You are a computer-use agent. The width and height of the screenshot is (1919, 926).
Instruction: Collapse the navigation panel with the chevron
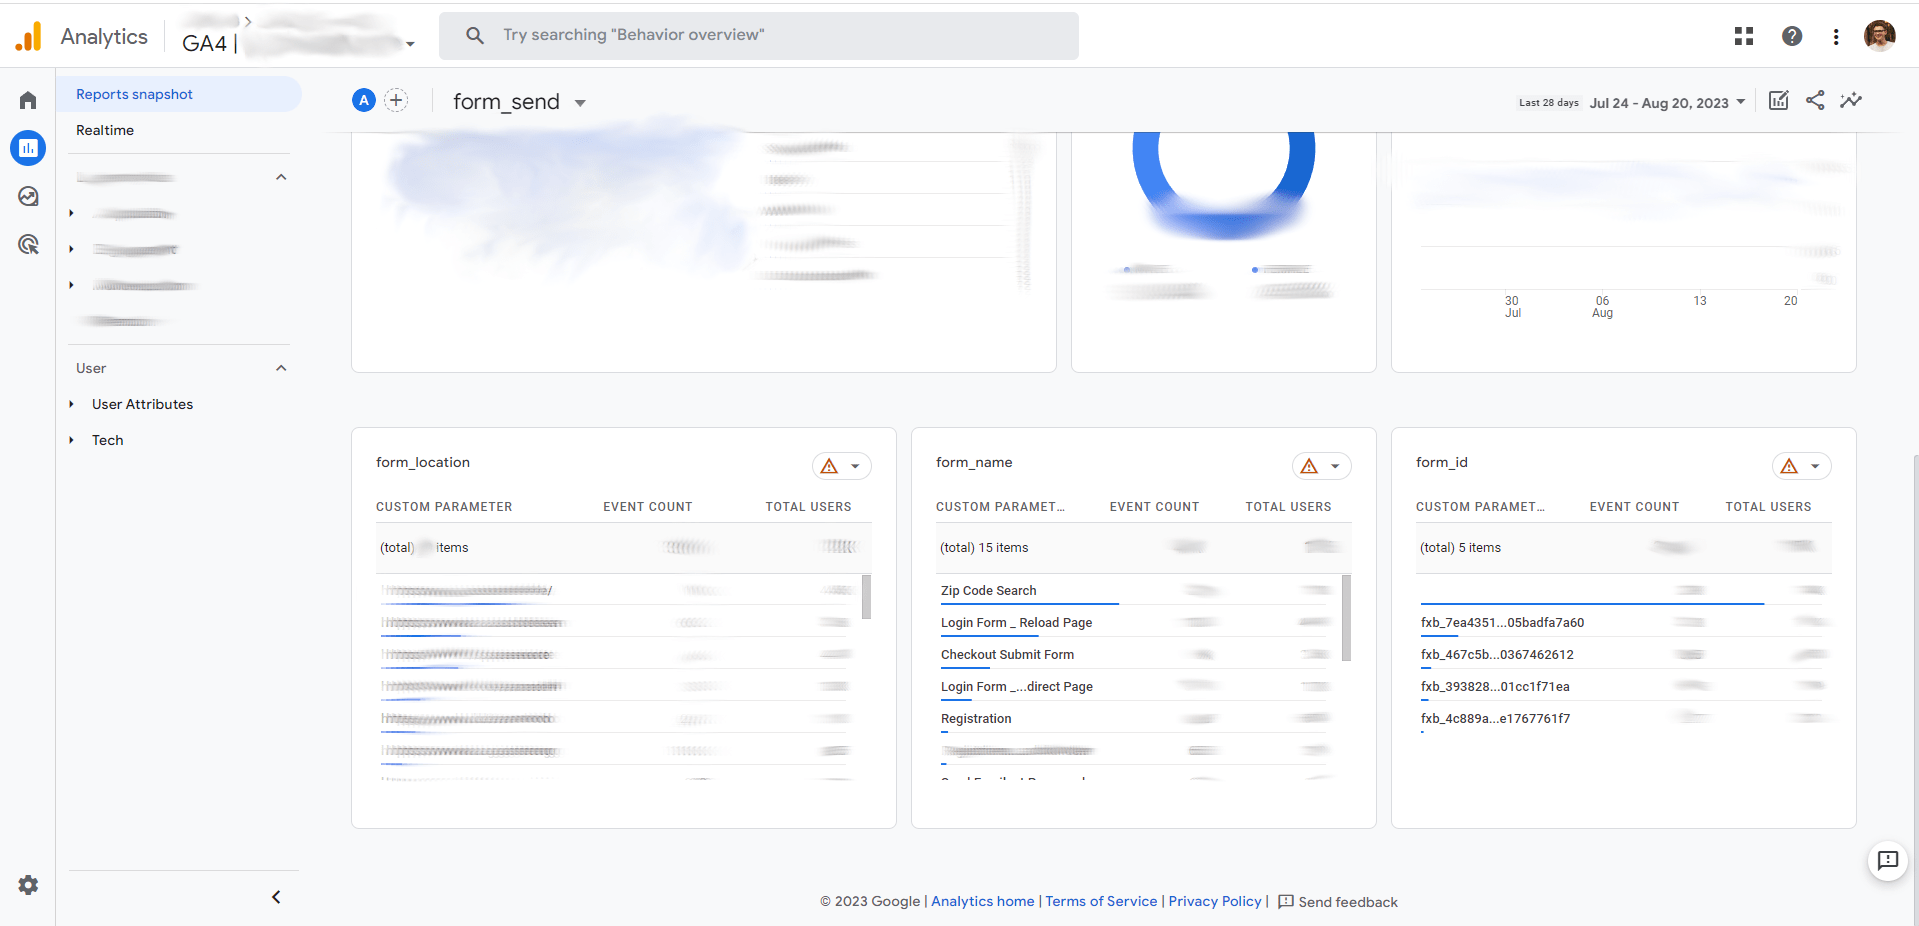276,897
